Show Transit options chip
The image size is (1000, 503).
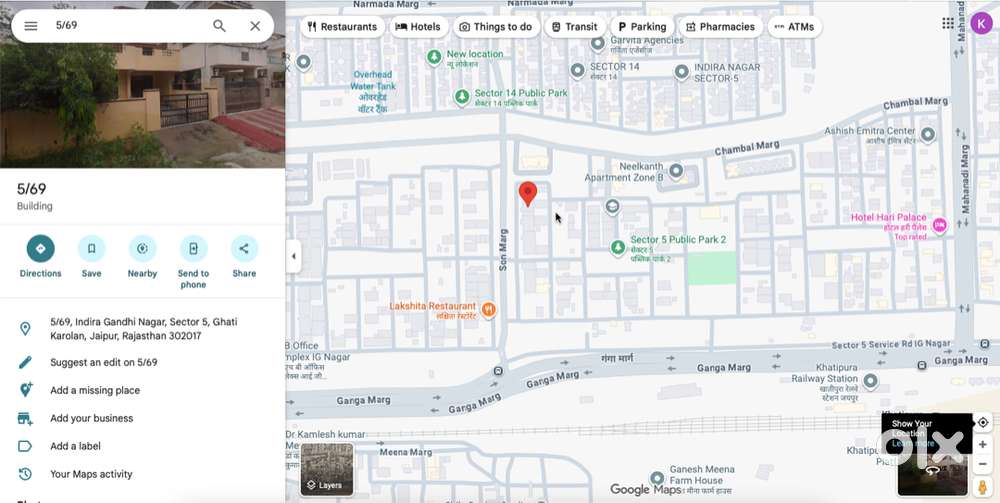pos(575,27)
